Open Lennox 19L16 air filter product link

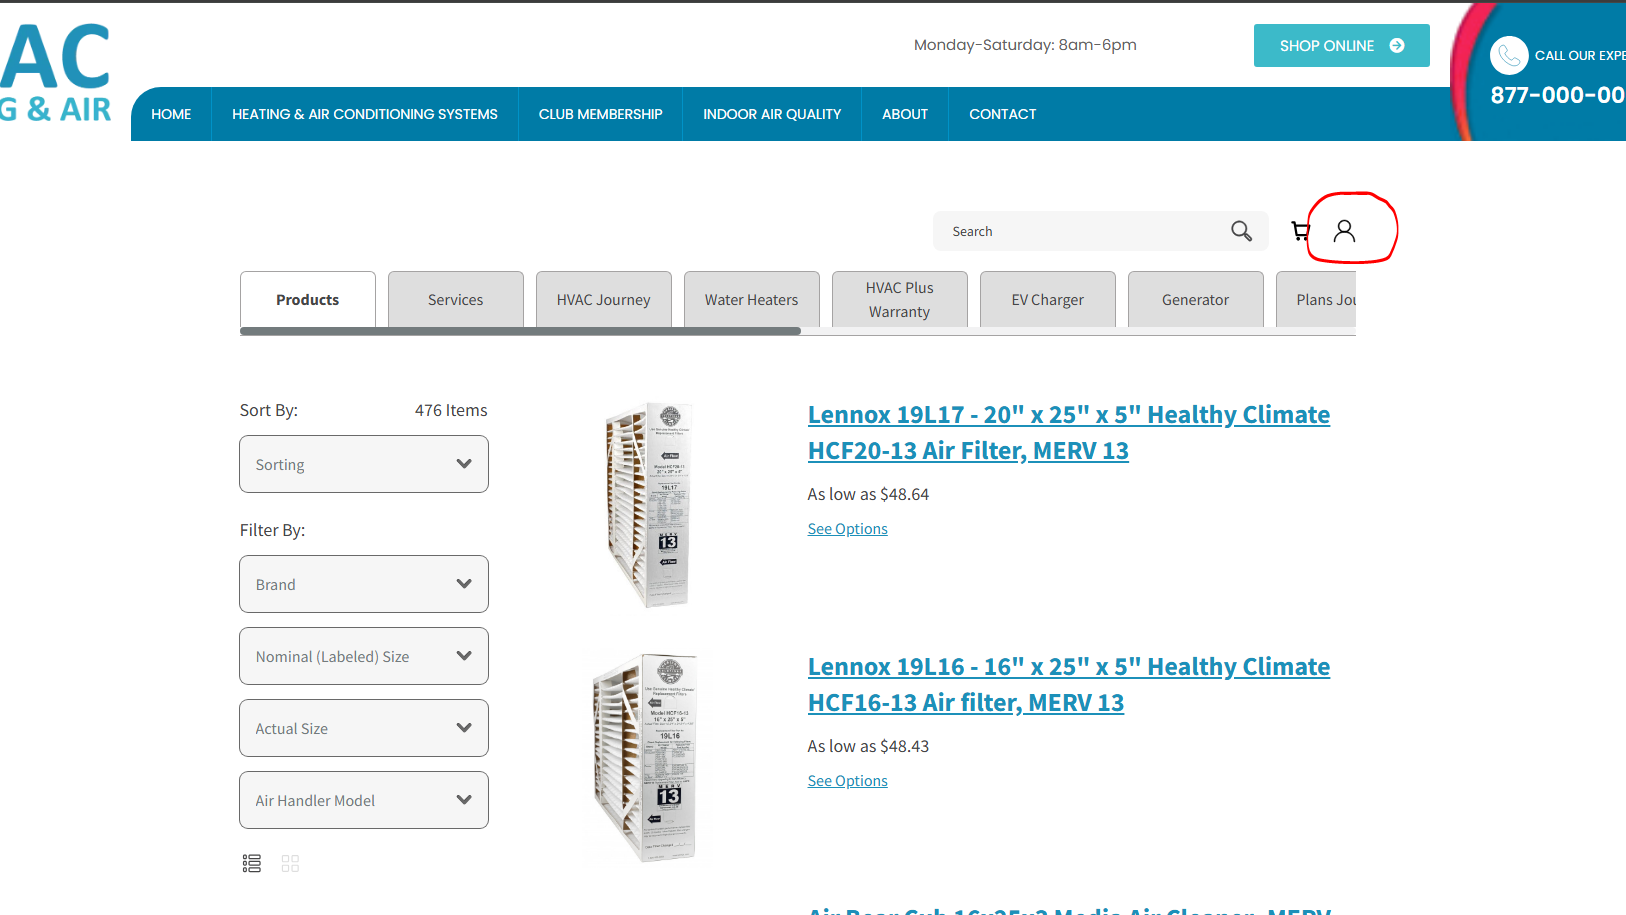[1069, 684]
